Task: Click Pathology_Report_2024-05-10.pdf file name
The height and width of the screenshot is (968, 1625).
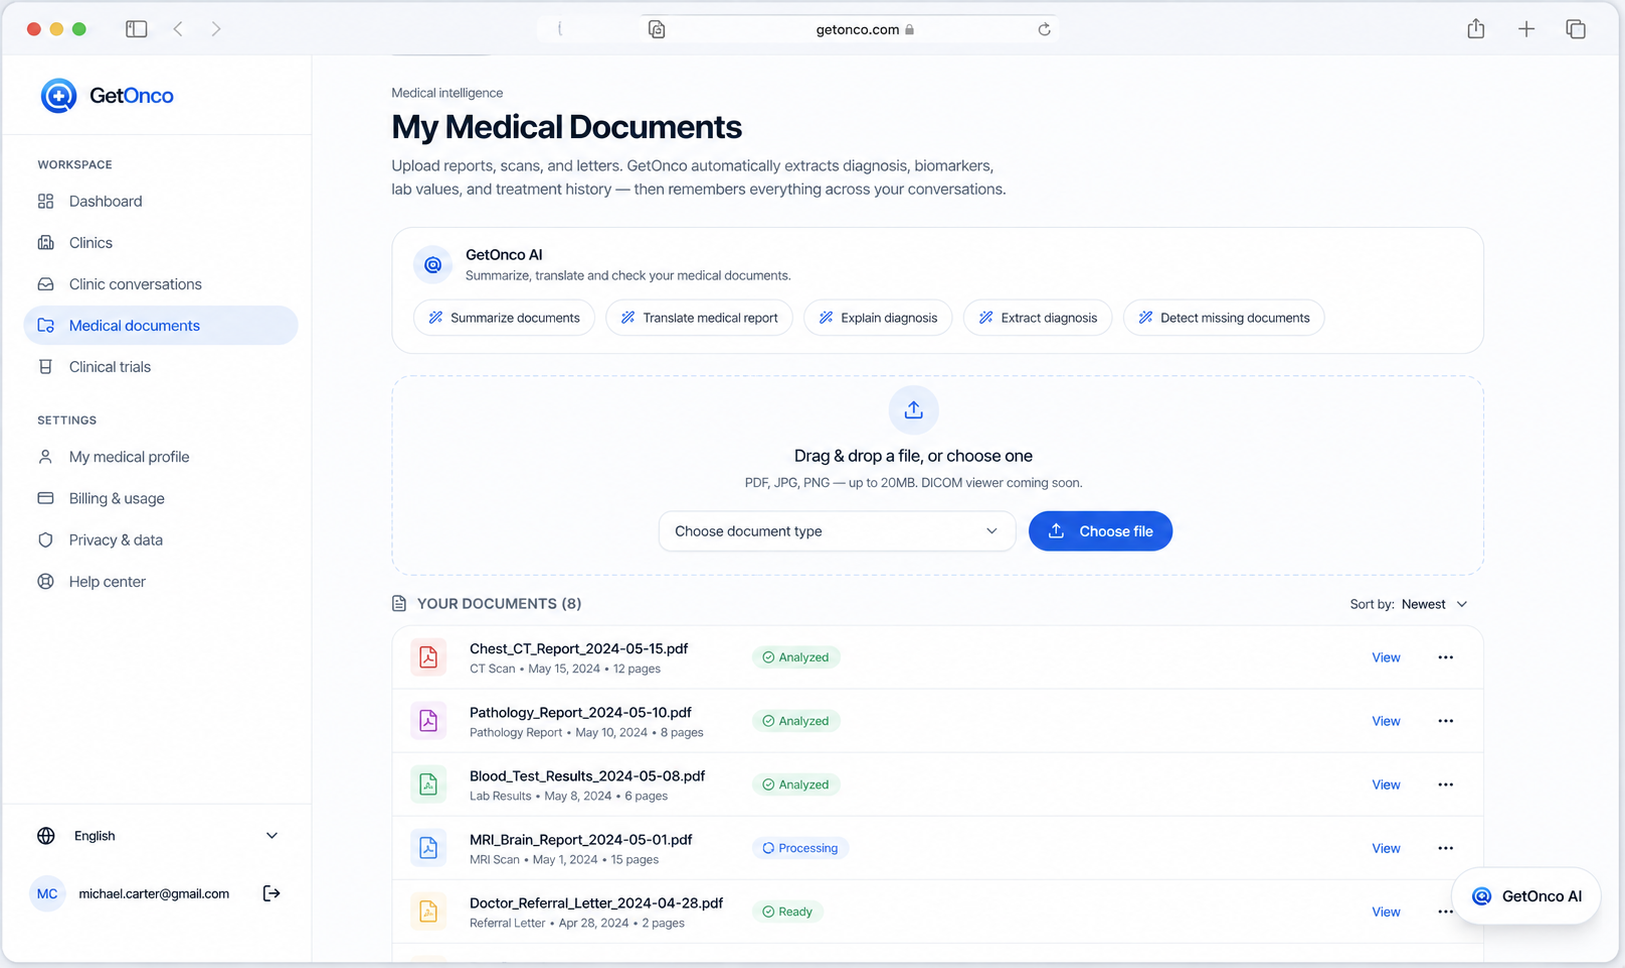Action: point(581,713)
